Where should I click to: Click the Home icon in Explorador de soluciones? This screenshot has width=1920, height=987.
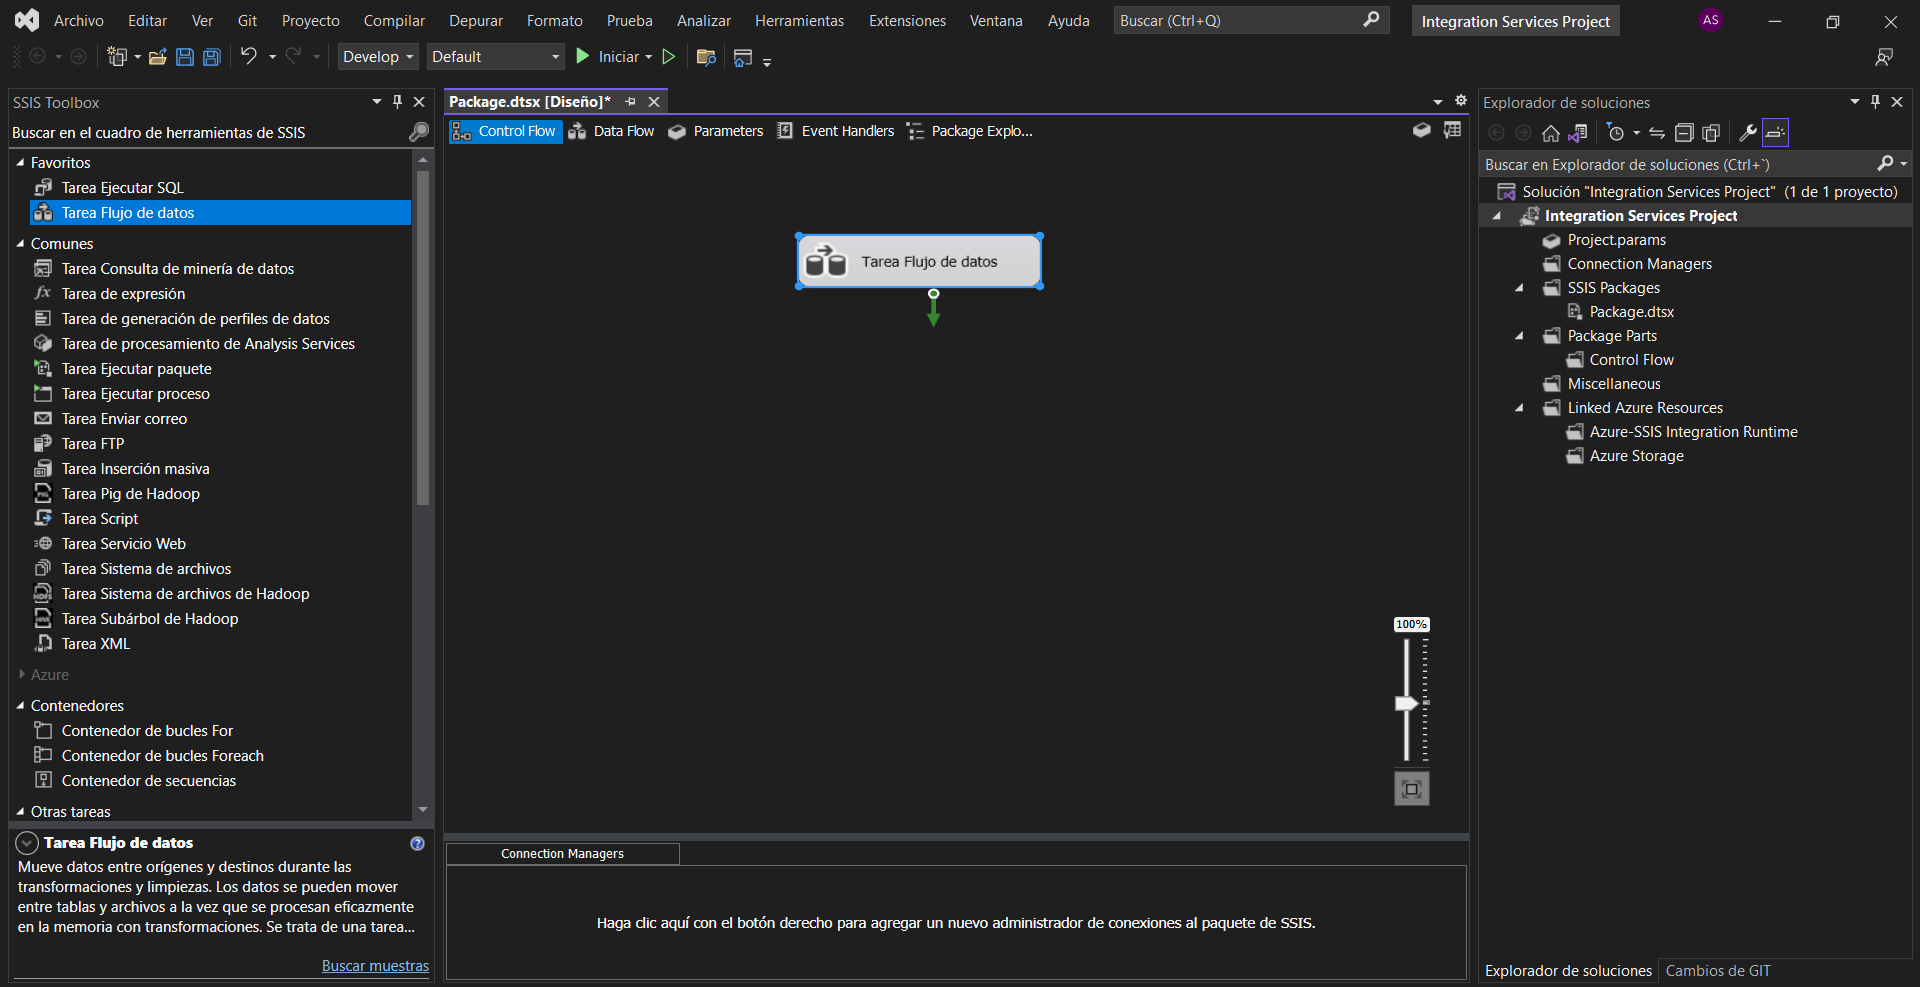pyautogui.click(x=1550, y=133)
